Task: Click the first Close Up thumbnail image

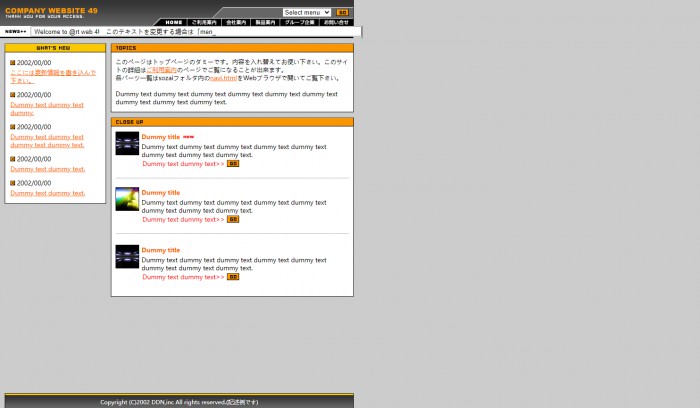Action: tap(127, 143)
